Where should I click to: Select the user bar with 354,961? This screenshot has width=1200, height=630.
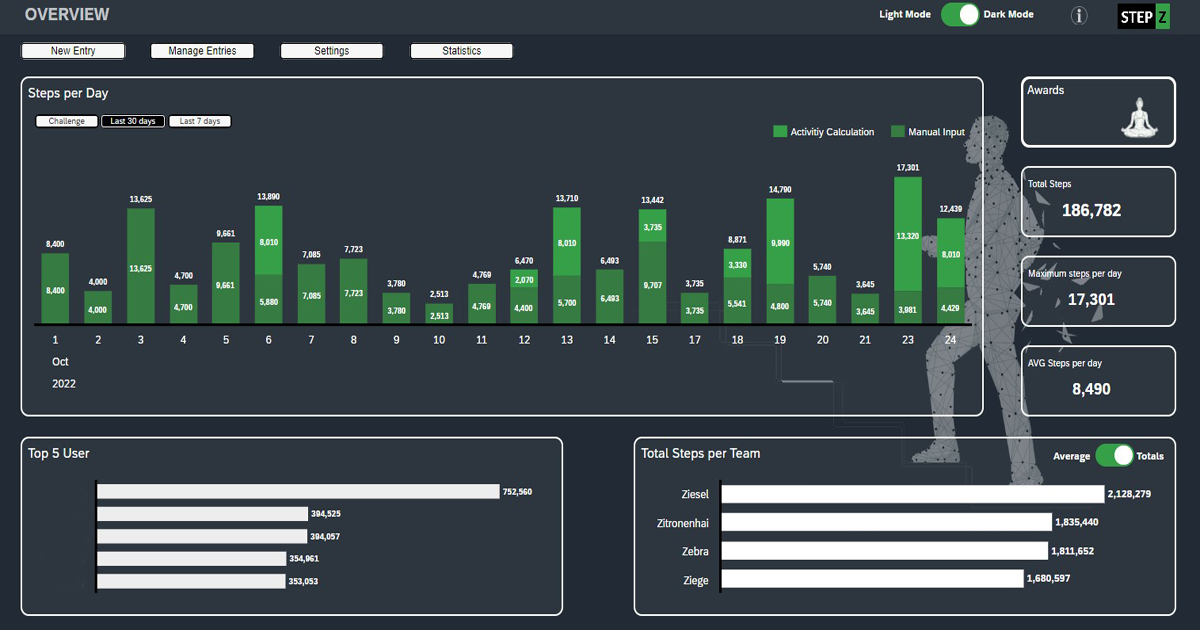pos(191,558)
